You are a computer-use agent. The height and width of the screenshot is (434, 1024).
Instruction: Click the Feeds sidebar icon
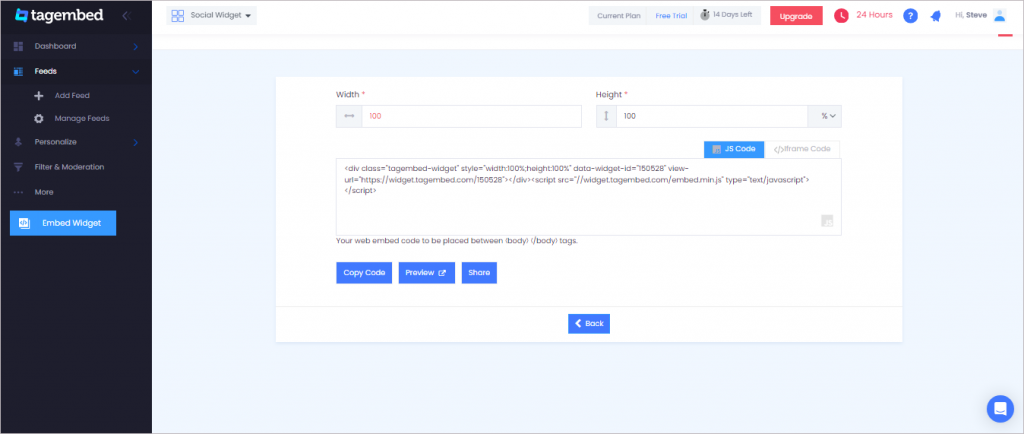(18, 71)
